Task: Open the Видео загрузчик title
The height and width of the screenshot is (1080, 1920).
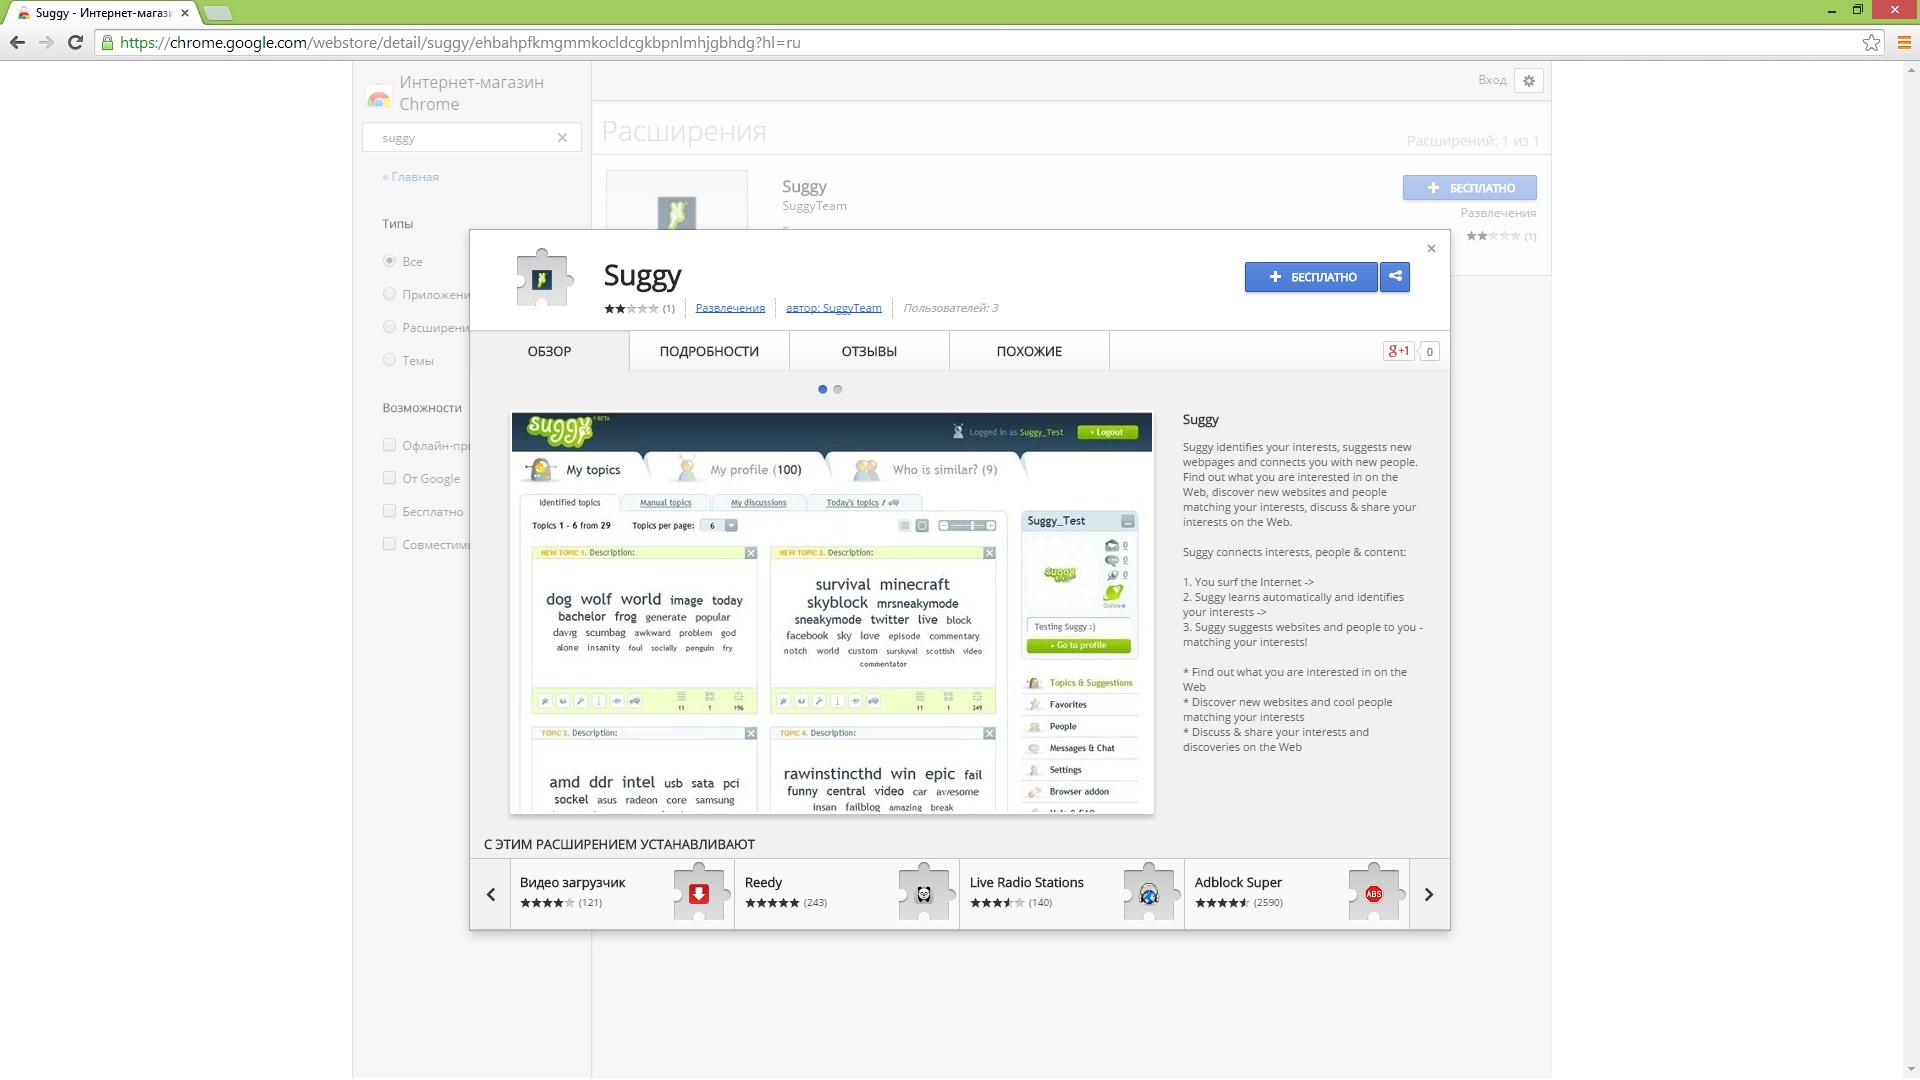Action: tap(572, 882)
